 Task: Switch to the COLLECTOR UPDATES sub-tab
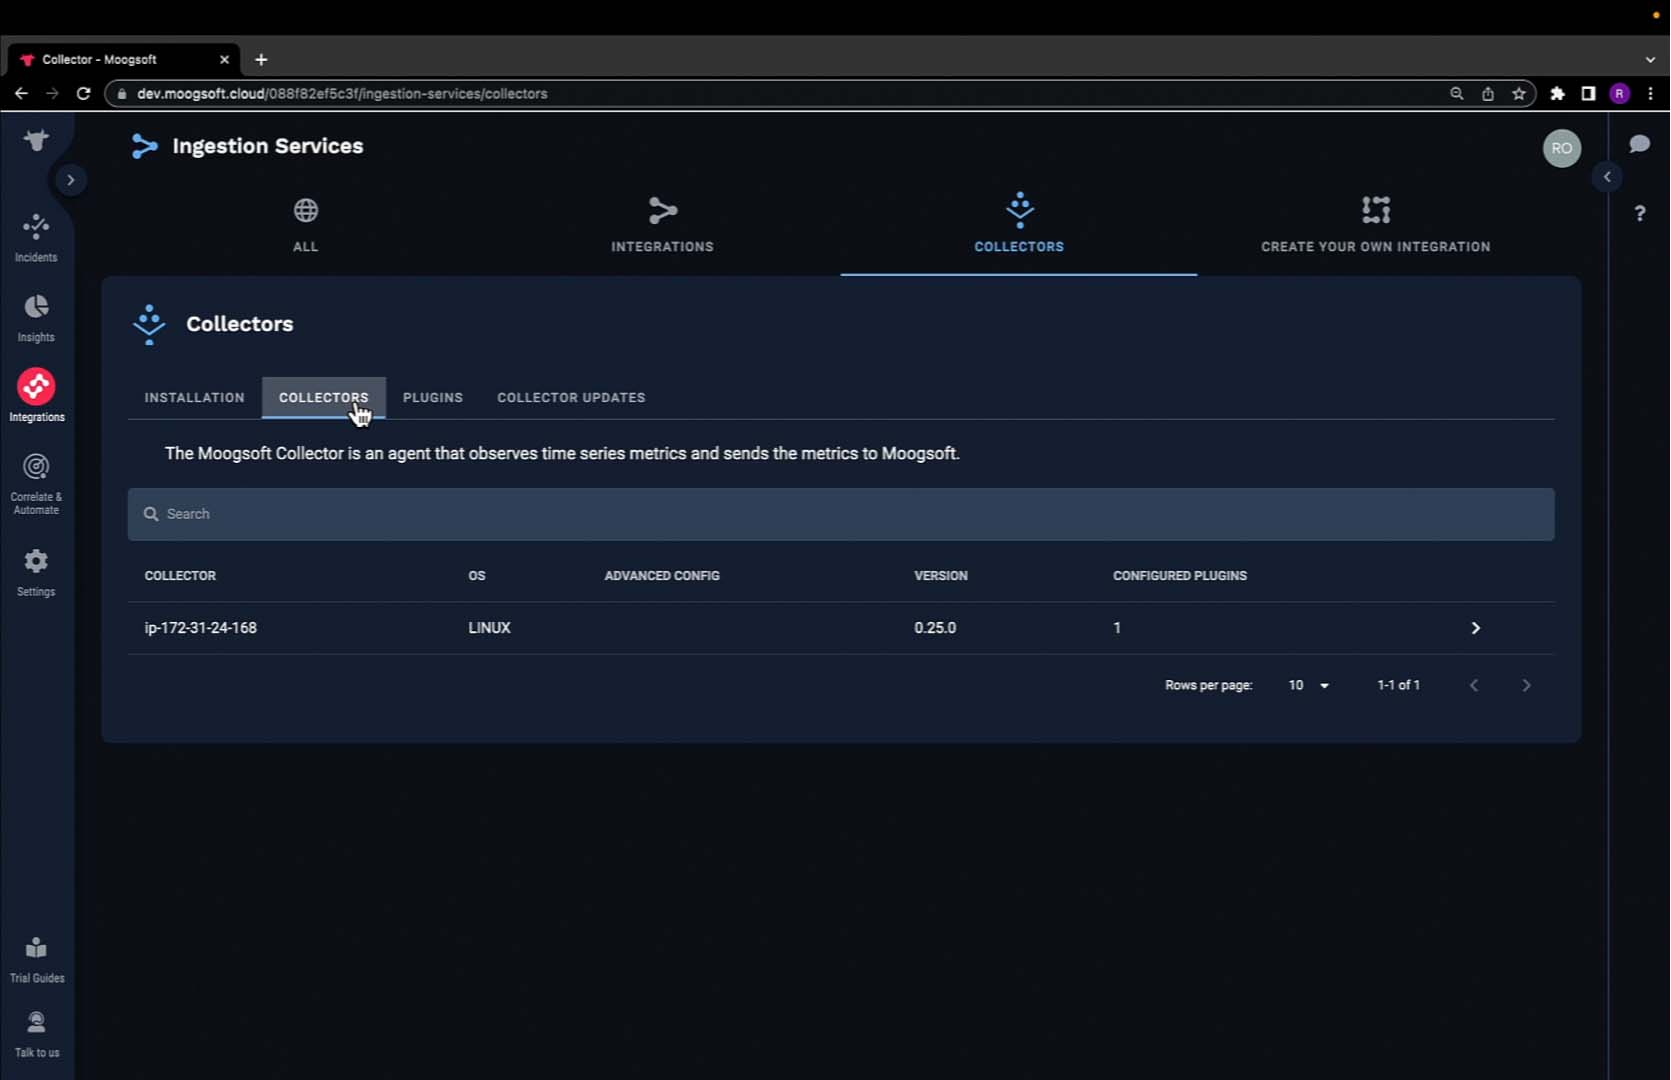coord(571,397)
